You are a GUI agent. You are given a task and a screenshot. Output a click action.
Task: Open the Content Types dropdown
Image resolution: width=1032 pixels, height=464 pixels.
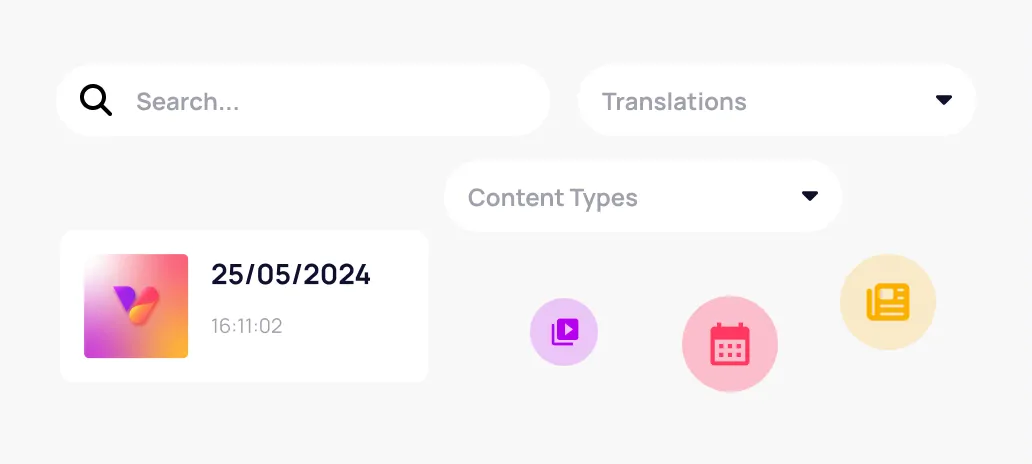[x=643, y=197]
